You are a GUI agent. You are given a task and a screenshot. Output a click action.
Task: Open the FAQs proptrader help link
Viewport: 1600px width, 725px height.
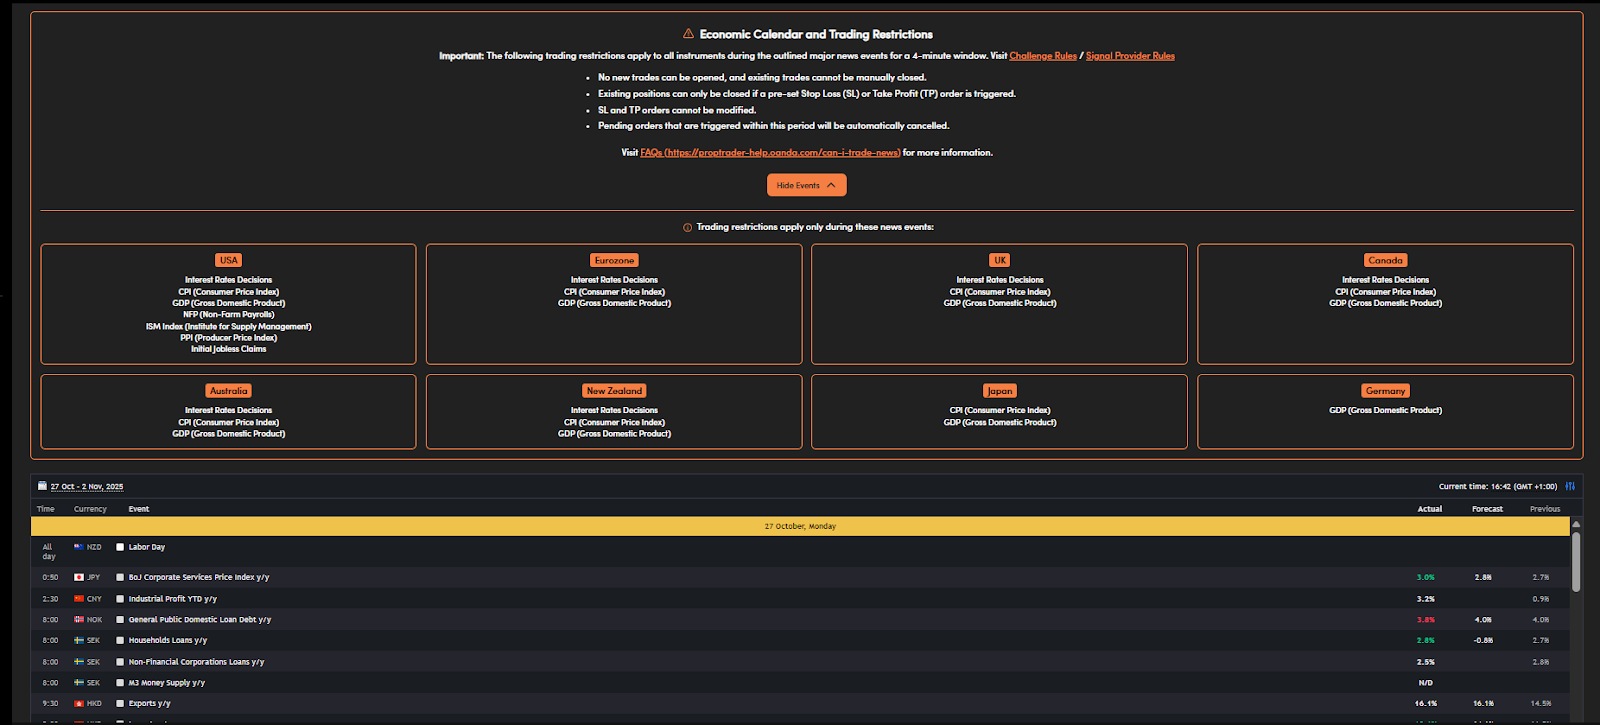(770, 153)
